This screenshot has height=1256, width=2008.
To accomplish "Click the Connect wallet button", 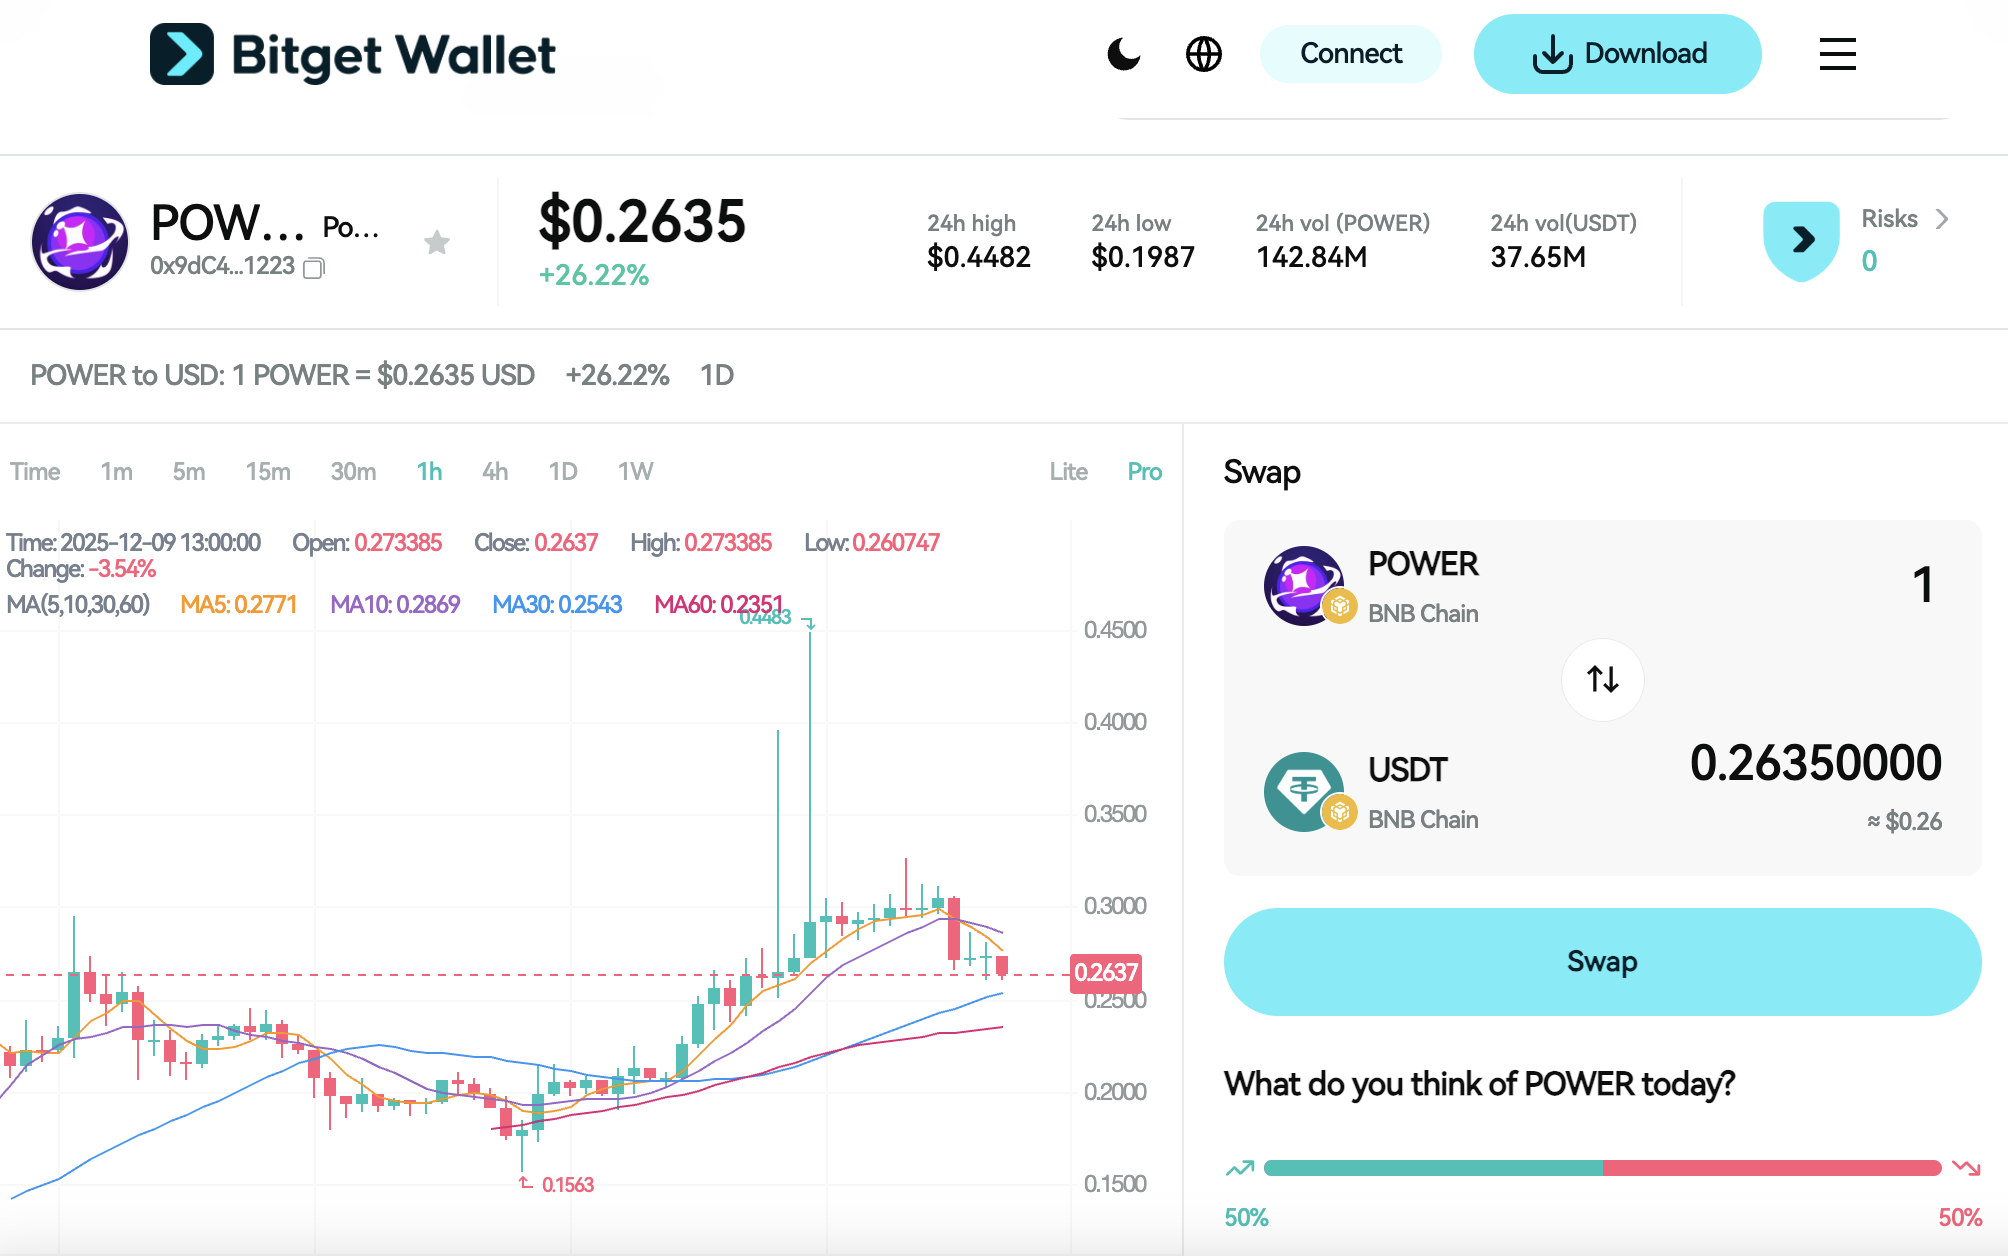I will pyautogui.click(x=1350, y=54).
